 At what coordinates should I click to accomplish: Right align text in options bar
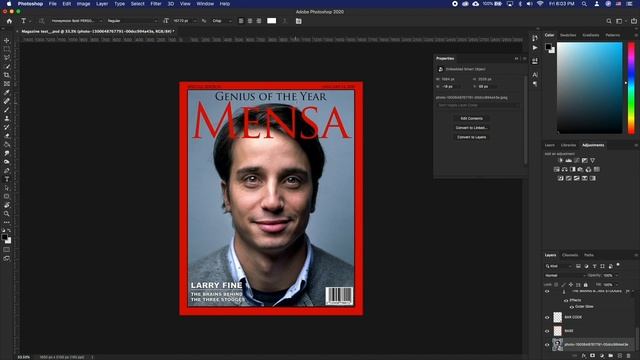259,21
